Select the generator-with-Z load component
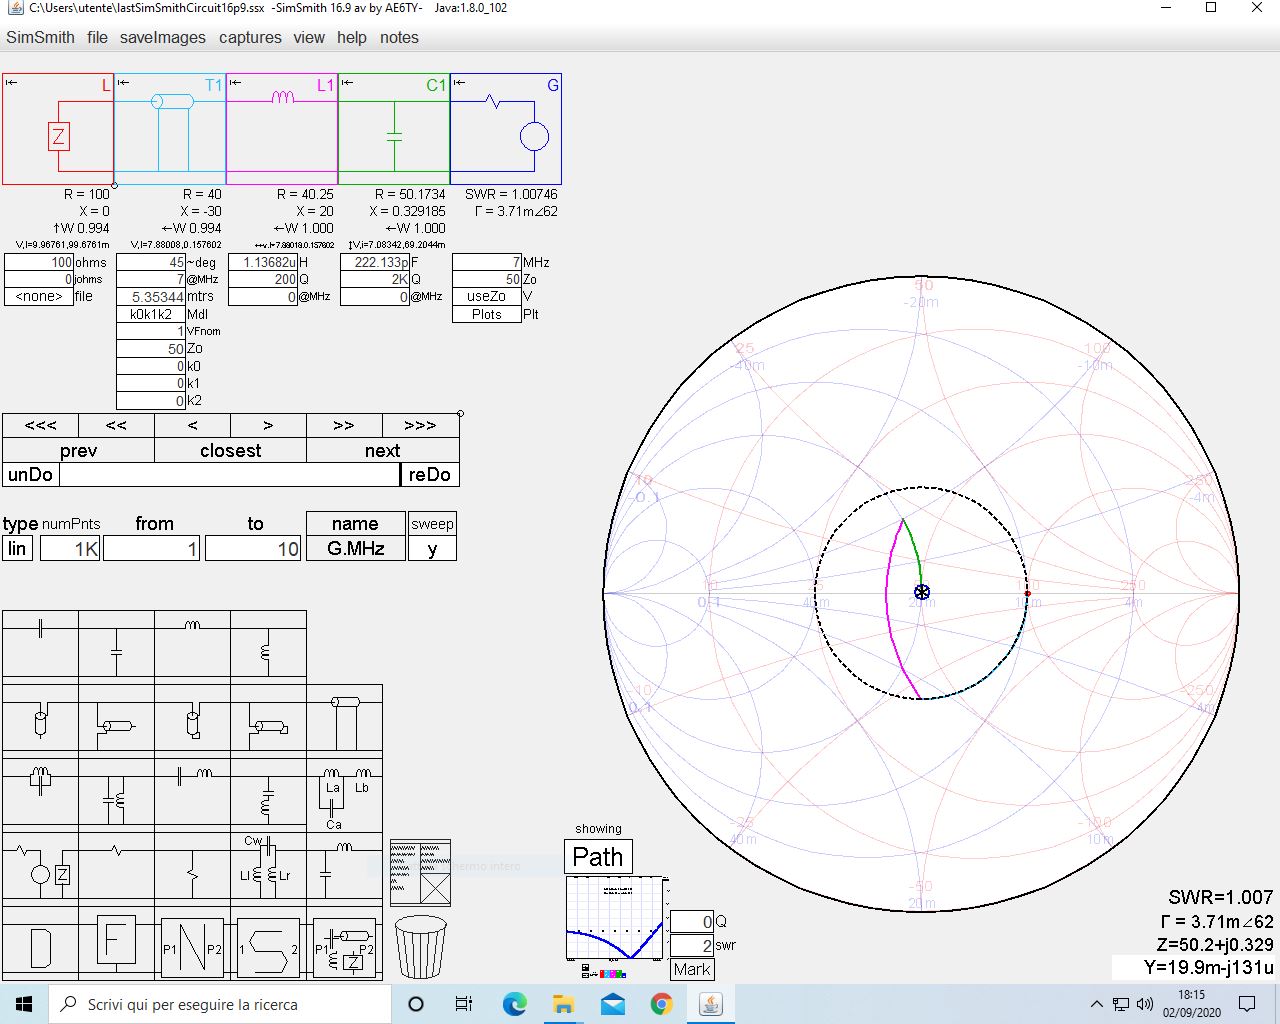The width and height of the screenshot is (1280, 1024). pos(40,869)
